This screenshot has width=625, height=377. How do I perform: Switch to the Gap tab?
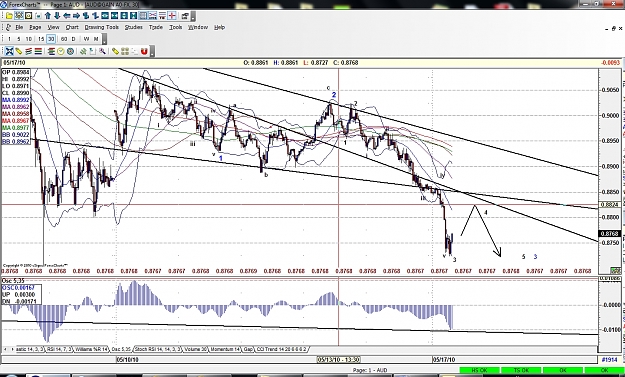pos(248,349)
